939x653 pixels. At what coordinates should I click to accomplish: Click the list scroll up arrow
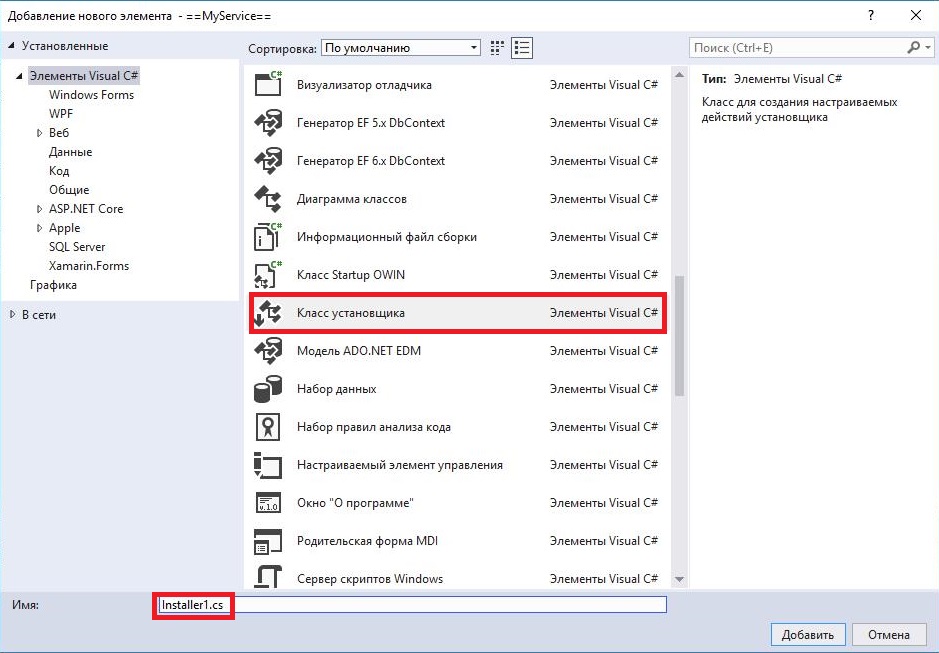click(x=679, y=75)
